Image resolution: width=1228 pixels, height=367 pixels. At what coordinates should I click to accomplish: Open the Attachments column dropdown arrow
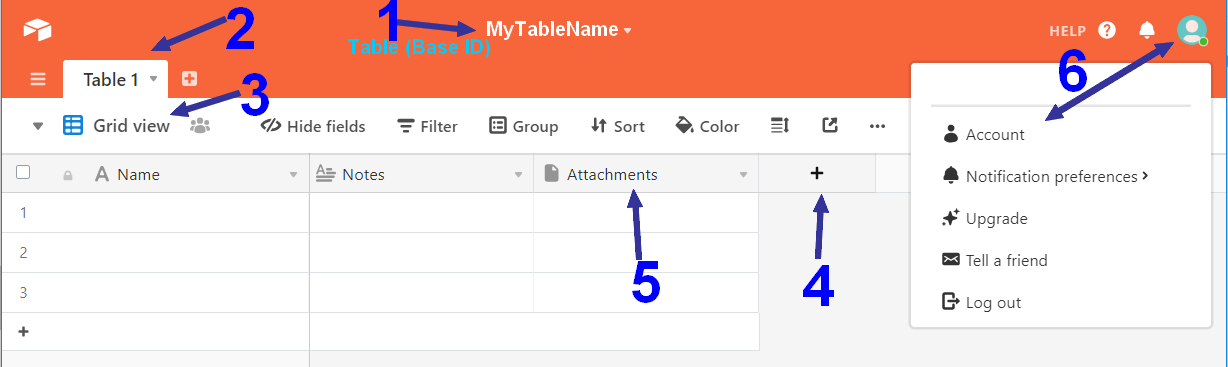743,175
